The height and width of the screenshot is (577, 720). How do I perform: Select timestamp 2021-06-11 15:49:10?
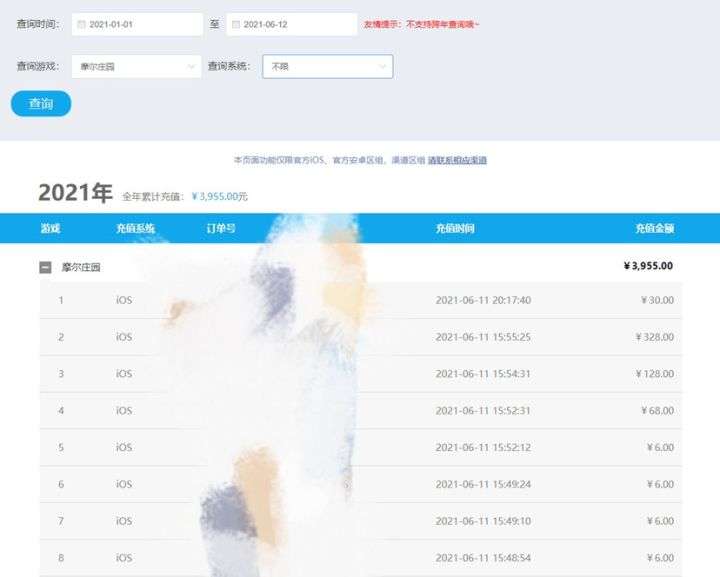click(483, 521)
